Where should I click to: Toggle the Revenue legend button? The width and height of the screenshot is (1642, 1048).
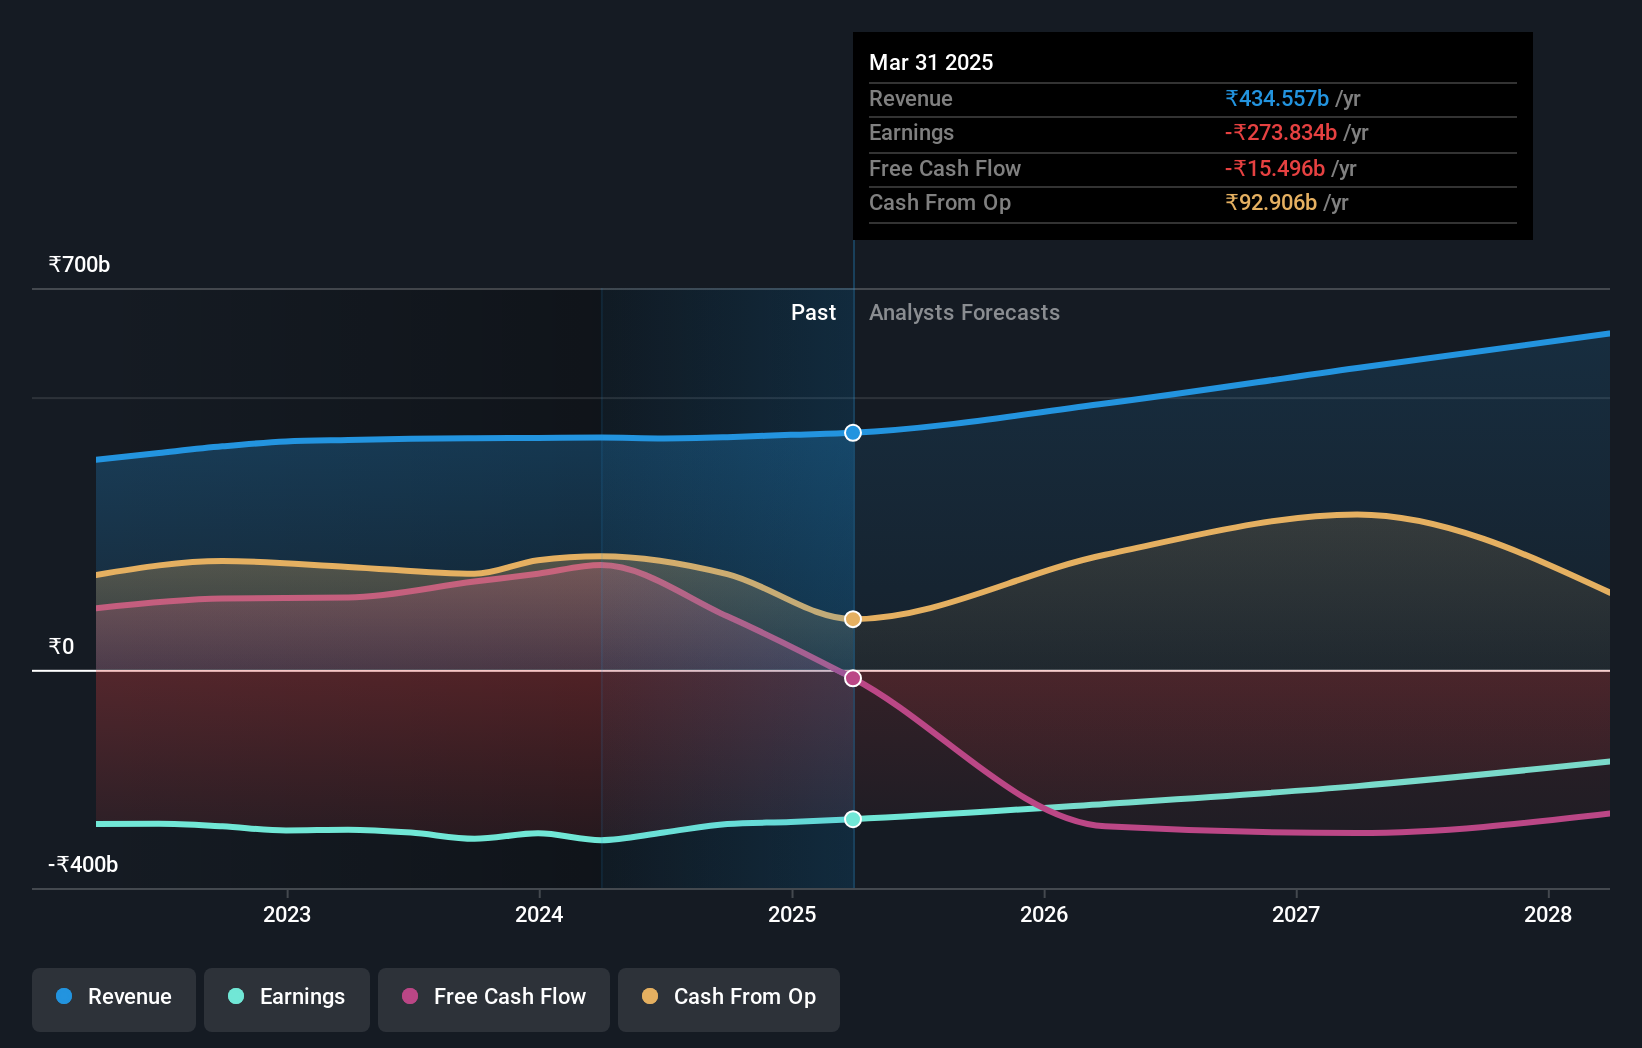pos(114,999)
